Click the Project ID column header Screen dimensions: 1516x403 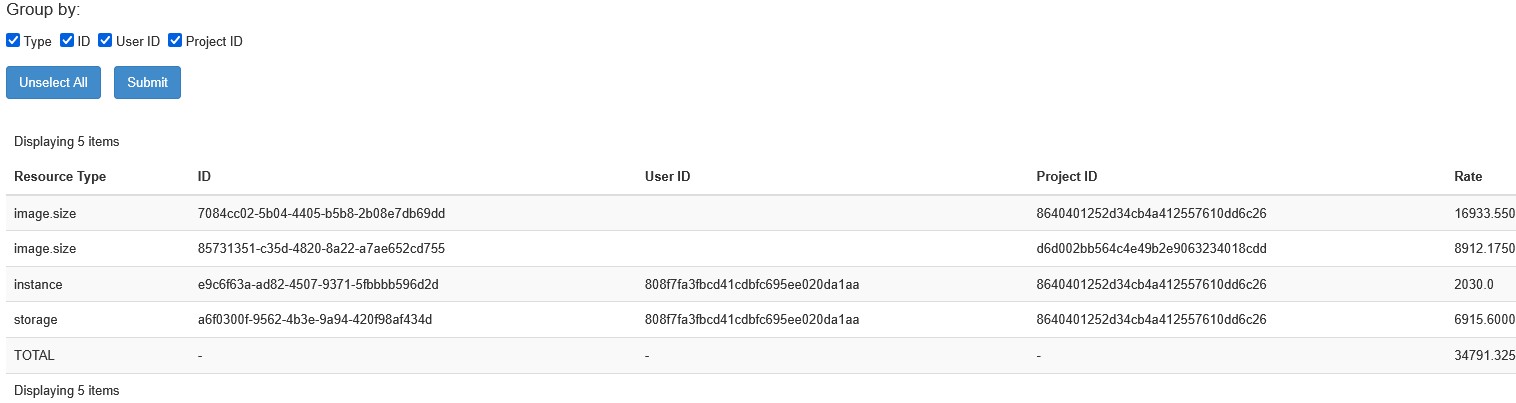[x=1067, y=177]
